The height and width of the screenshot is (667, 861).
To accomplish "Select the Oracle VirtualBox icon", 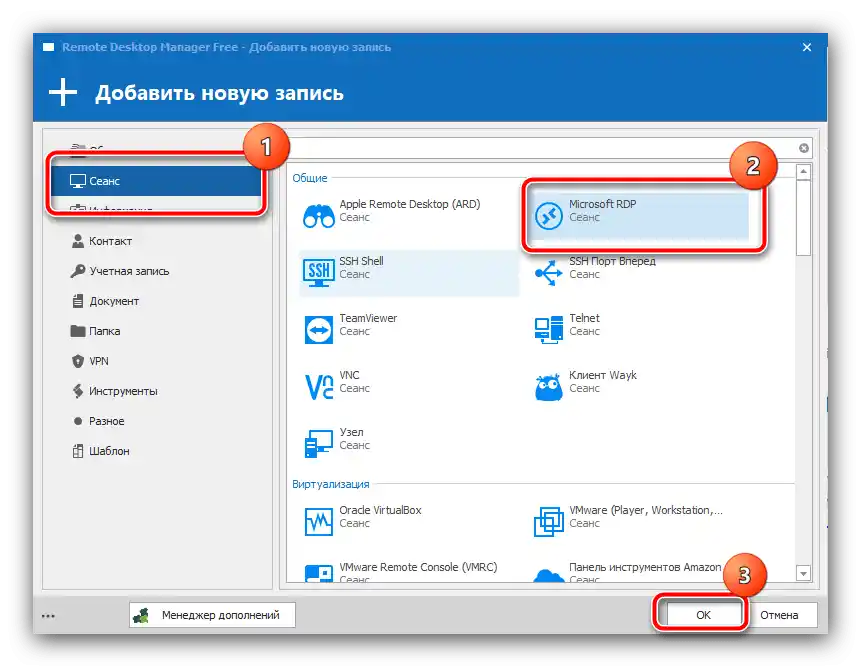I will coord(318,522).
